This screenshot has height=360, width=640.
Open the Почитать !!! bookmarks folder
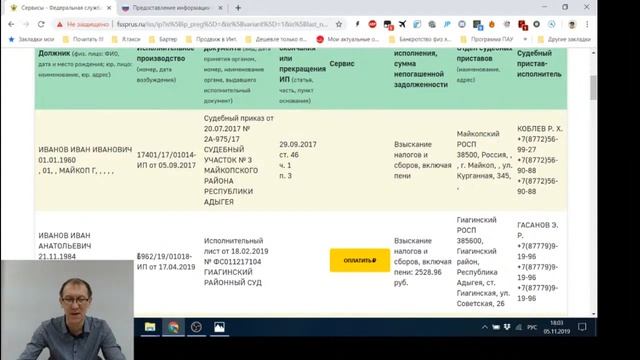(83, 39)
